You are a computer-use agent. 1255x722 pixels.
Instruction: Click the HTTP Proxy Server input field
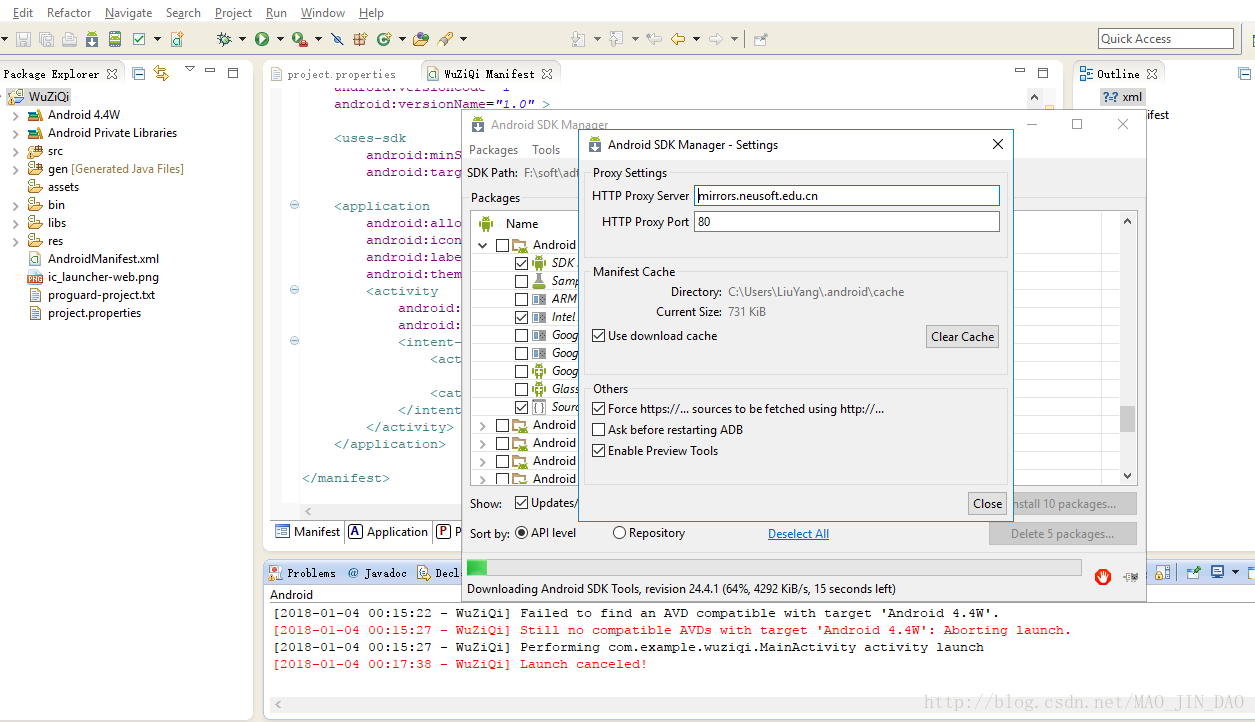(x=847, y=196)
